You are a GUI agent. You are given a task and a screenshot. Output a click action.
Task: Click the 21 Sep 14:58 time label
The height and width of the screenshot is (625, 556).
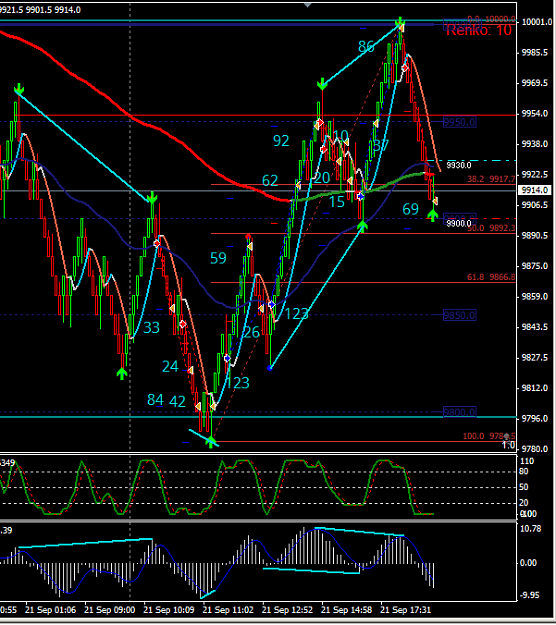[346, 610]
